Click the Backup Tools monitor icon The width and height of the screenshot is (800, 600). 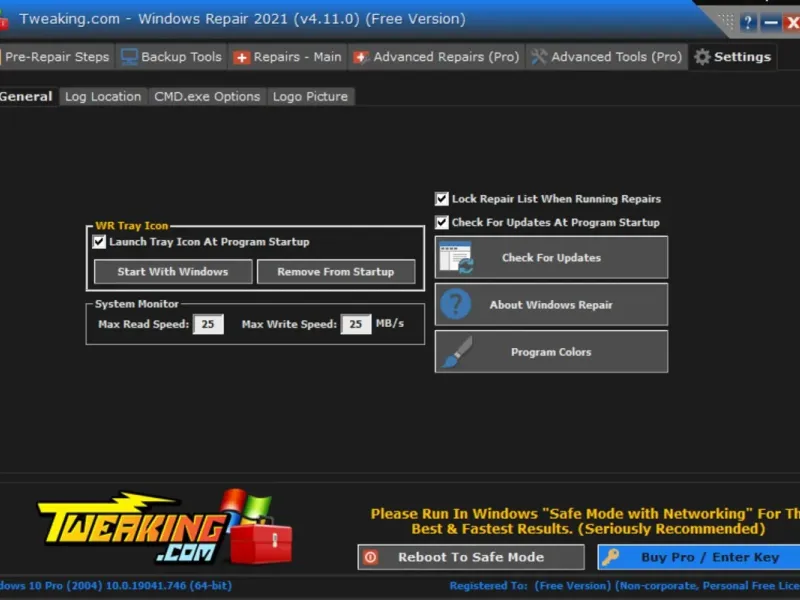tap(129, 57)
